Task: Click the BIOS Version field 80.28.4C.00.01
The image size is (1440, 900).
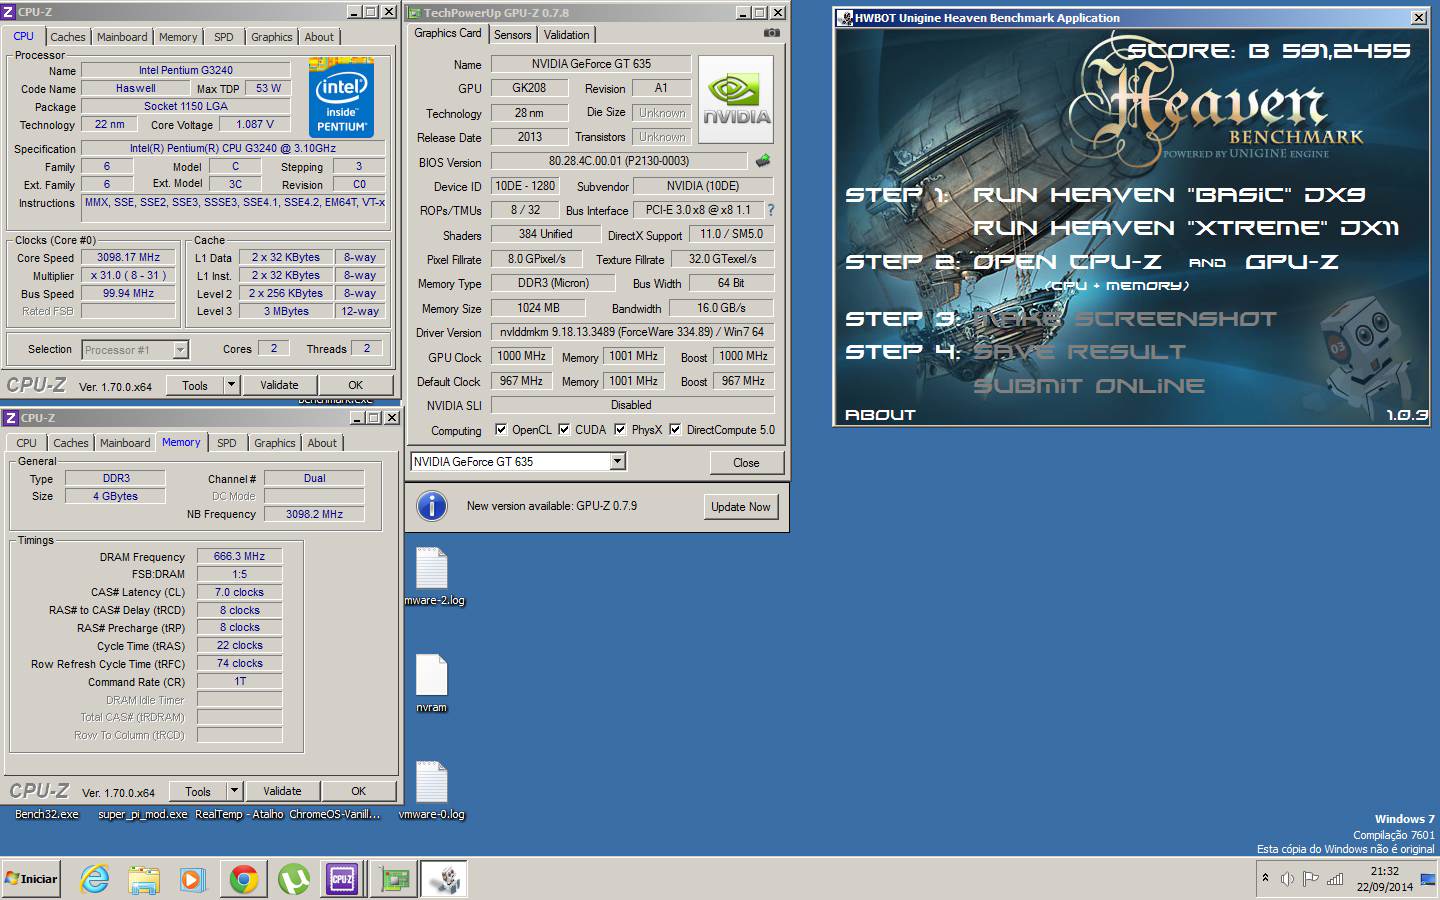Action: (x=619, y=161)
